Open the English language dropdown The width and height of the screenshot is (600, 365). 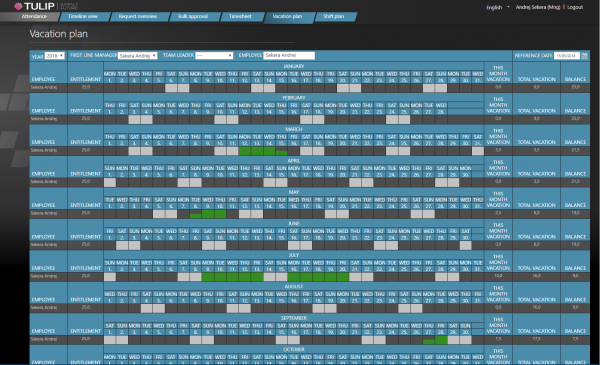click(497, 7)
